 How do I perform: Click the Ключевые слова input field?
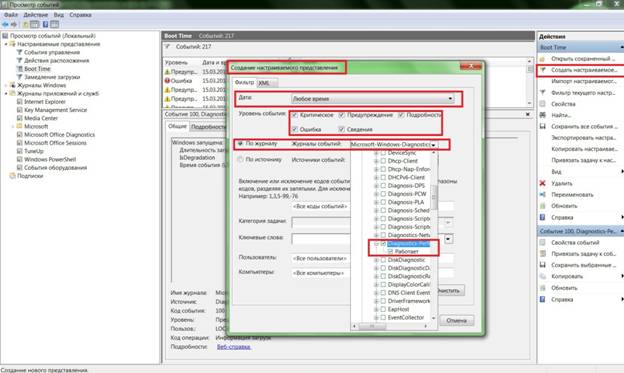pos(321,238)
